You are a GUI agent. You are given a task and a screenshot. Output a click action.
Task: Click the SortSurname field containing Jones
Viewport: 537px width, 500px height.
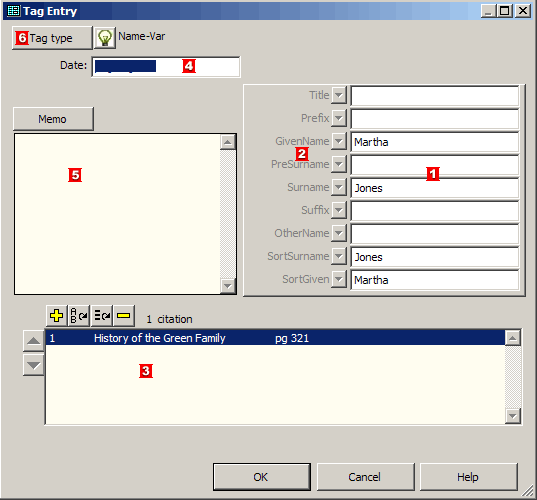pos(435,257)
